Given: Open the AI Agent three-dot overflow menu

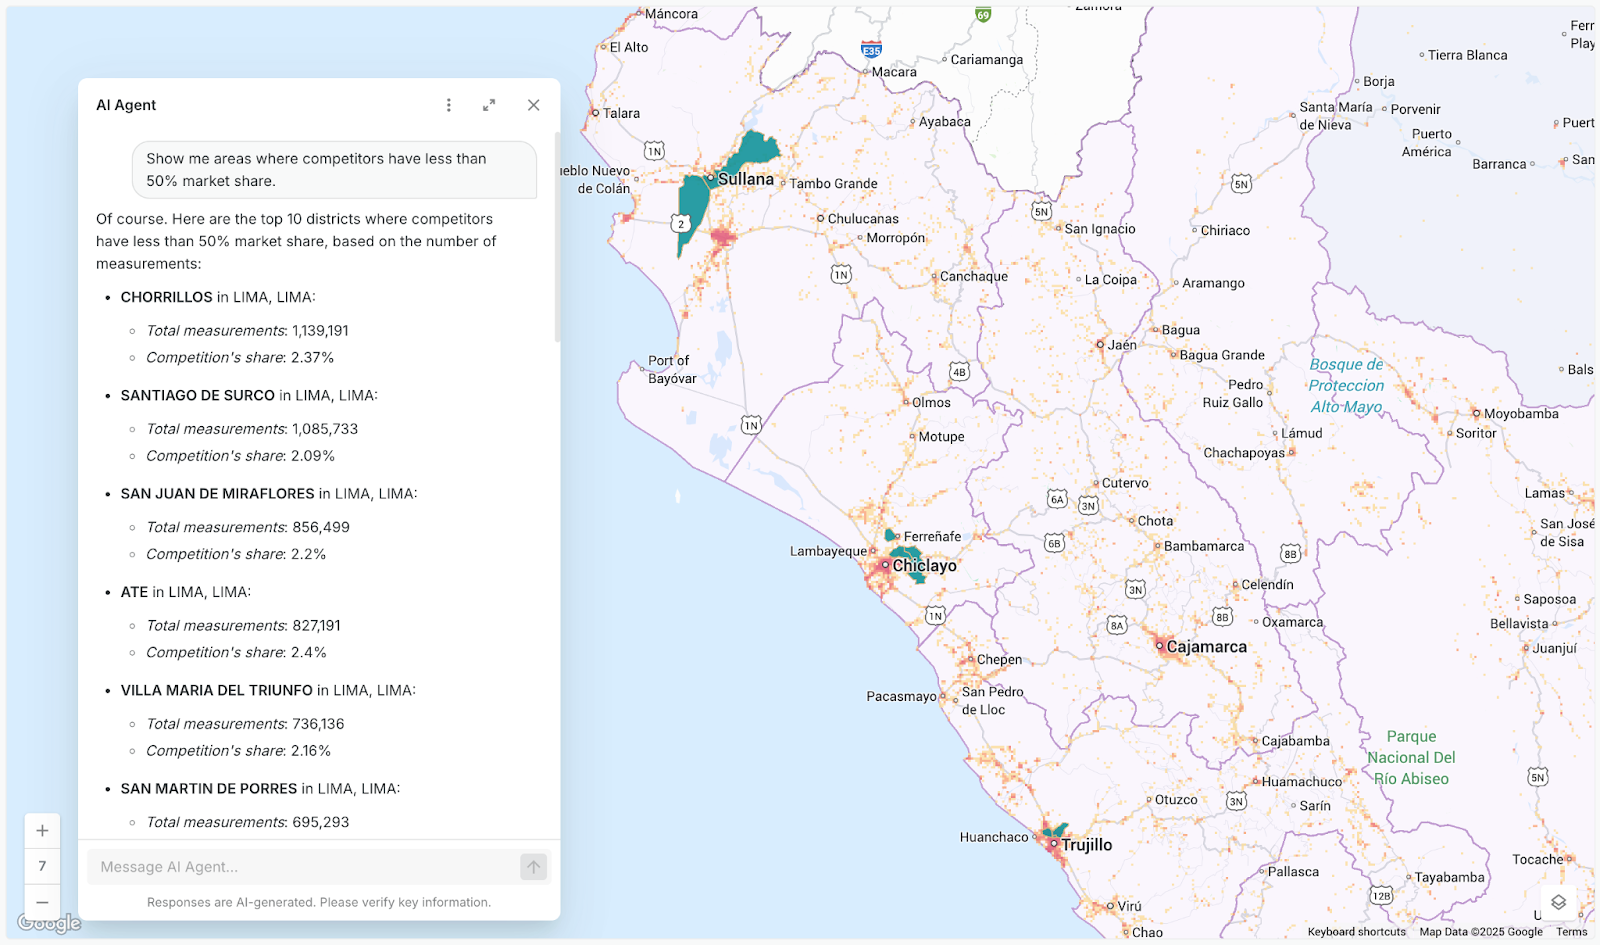Looking at the screenshot, I should (448, 104).
